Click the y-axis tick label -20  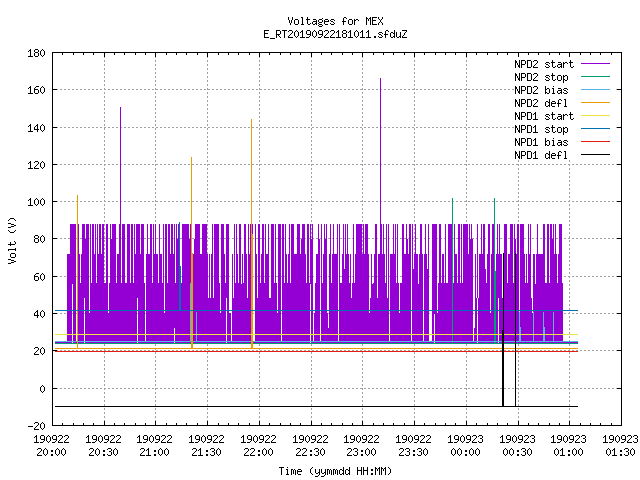point(36,426)
